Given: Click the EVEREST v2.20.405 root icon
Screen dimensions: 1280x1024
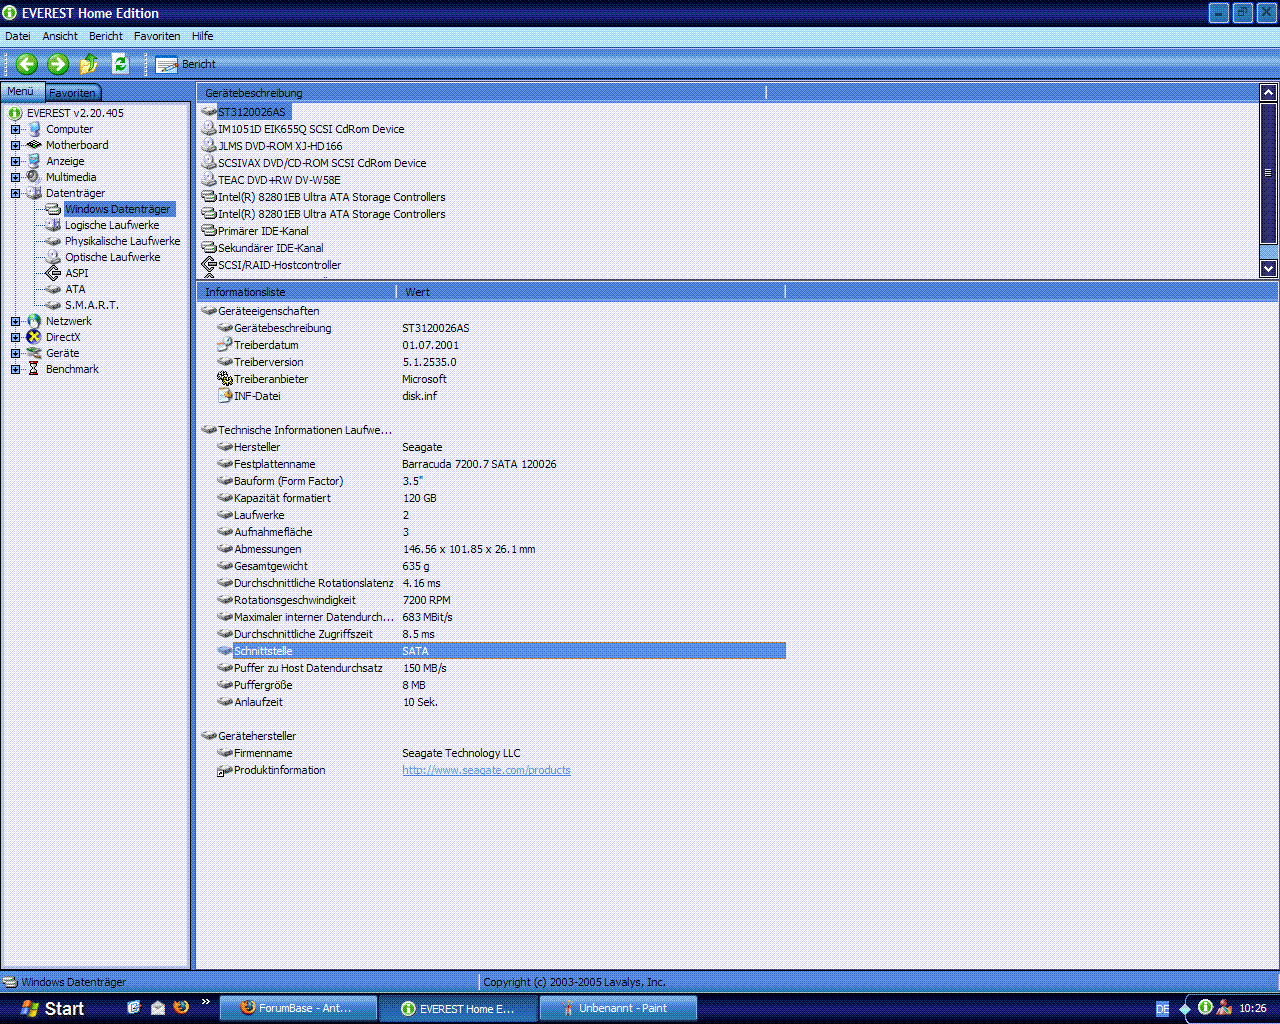Looking at the screenshot, I should point(15,113).
